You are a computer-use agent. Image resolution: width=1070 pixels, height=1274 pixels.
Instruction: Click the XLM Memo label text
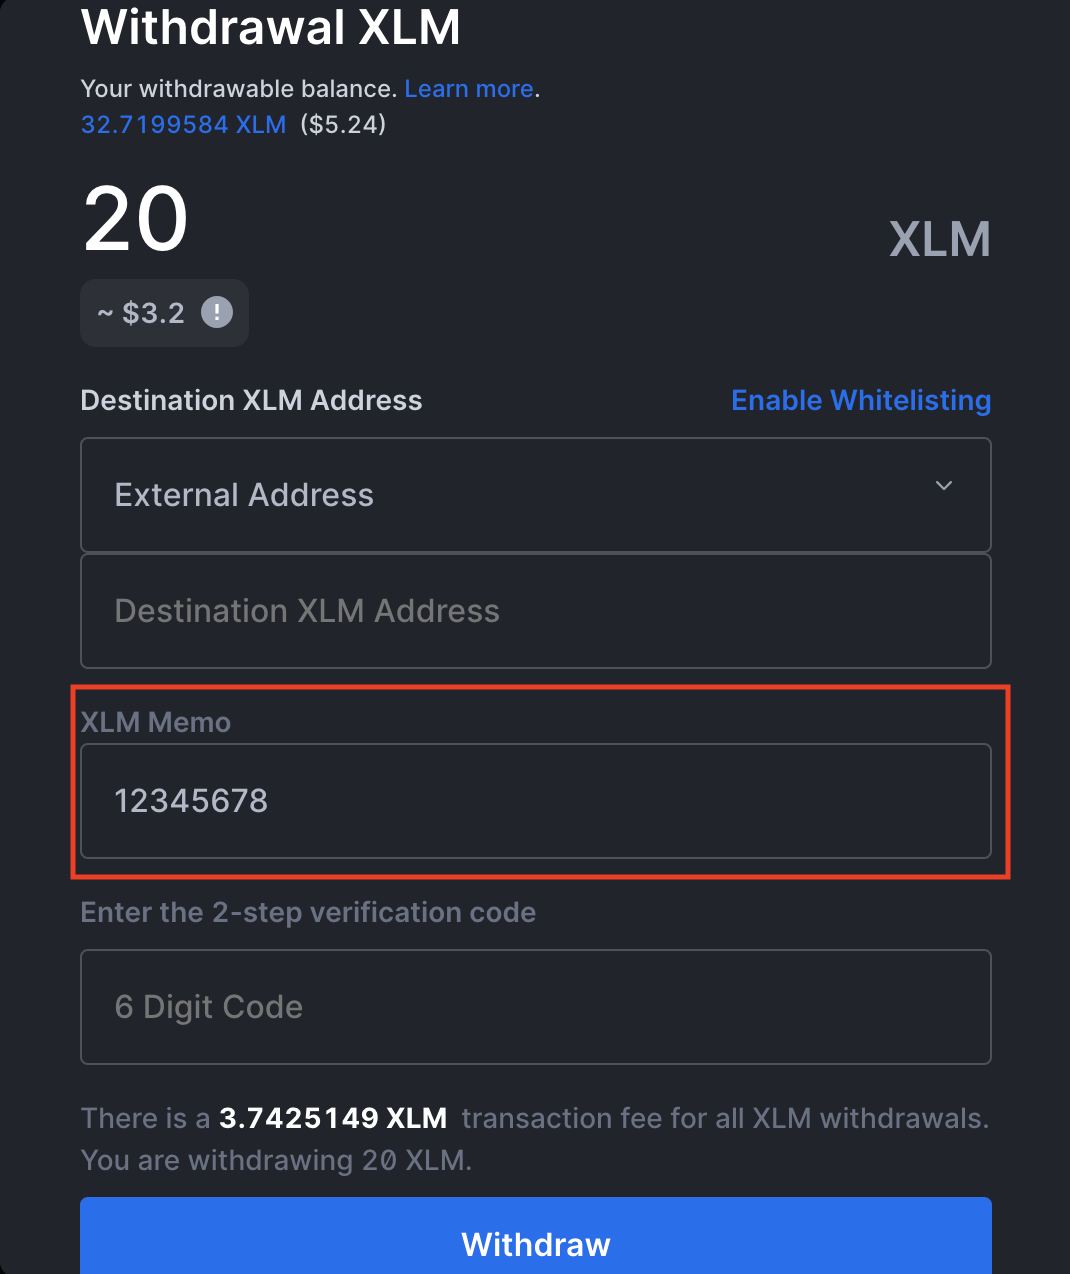[x=155, y=722]
